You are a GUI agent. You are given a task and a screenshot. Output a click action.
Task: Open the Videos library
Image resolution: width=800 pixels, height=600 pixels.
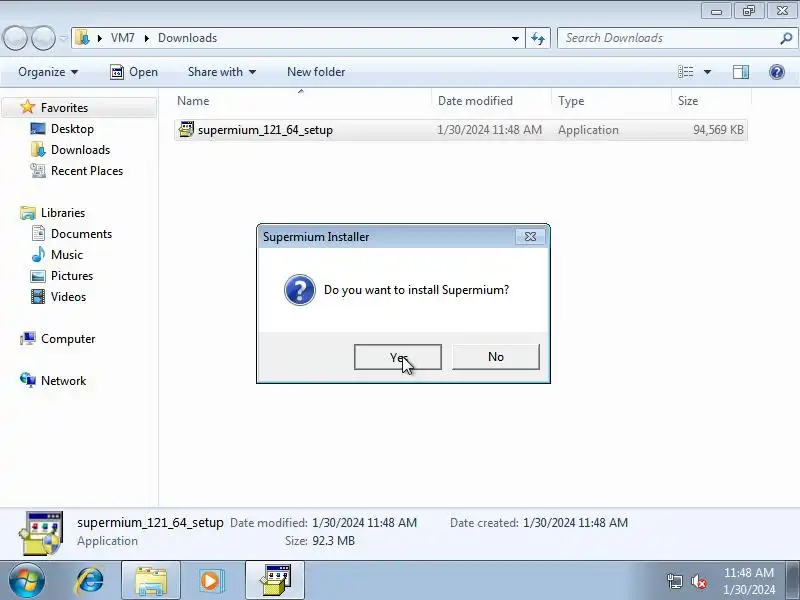[x=68, y=296]
